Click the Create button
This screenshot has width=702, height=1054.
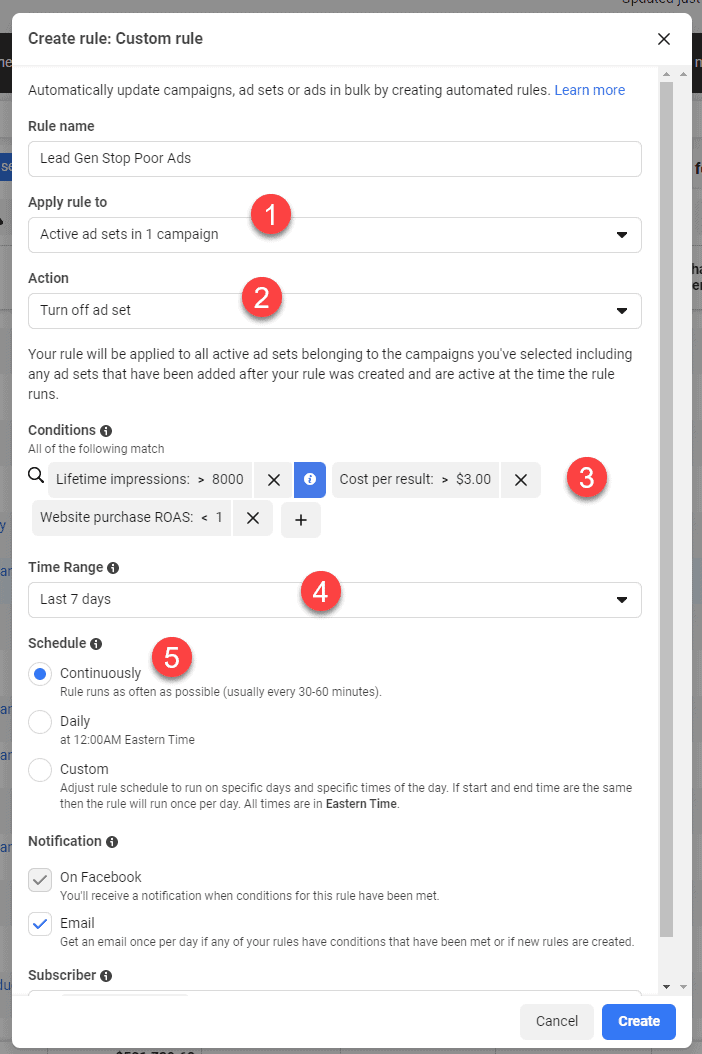[x=639, y=1022]
